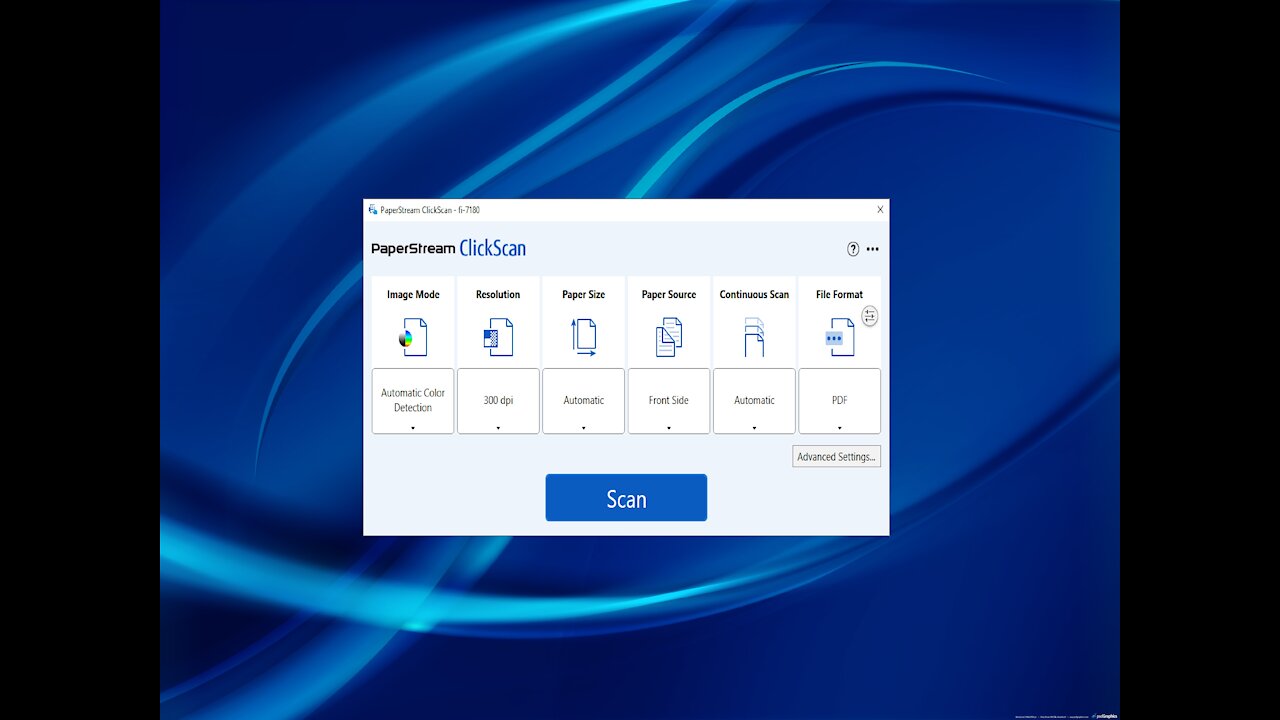Click the Image Mode color document icon
Screen dimensions: 1280x720
click(x=413, y=338)
